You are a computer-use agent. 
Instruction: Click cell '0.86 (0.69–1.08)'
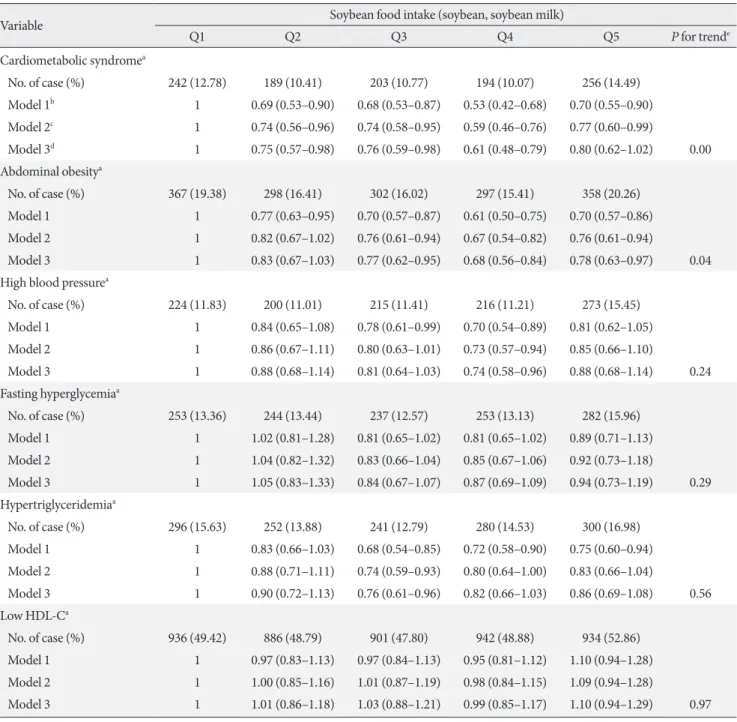[611, 594]
